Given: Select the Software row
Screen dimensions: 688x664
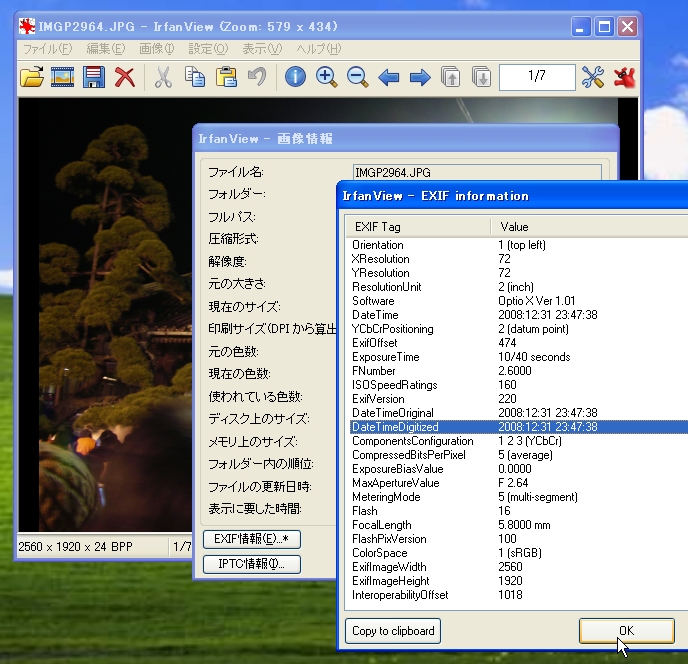Looking at the screenshot, I should (x=519, y=301).
